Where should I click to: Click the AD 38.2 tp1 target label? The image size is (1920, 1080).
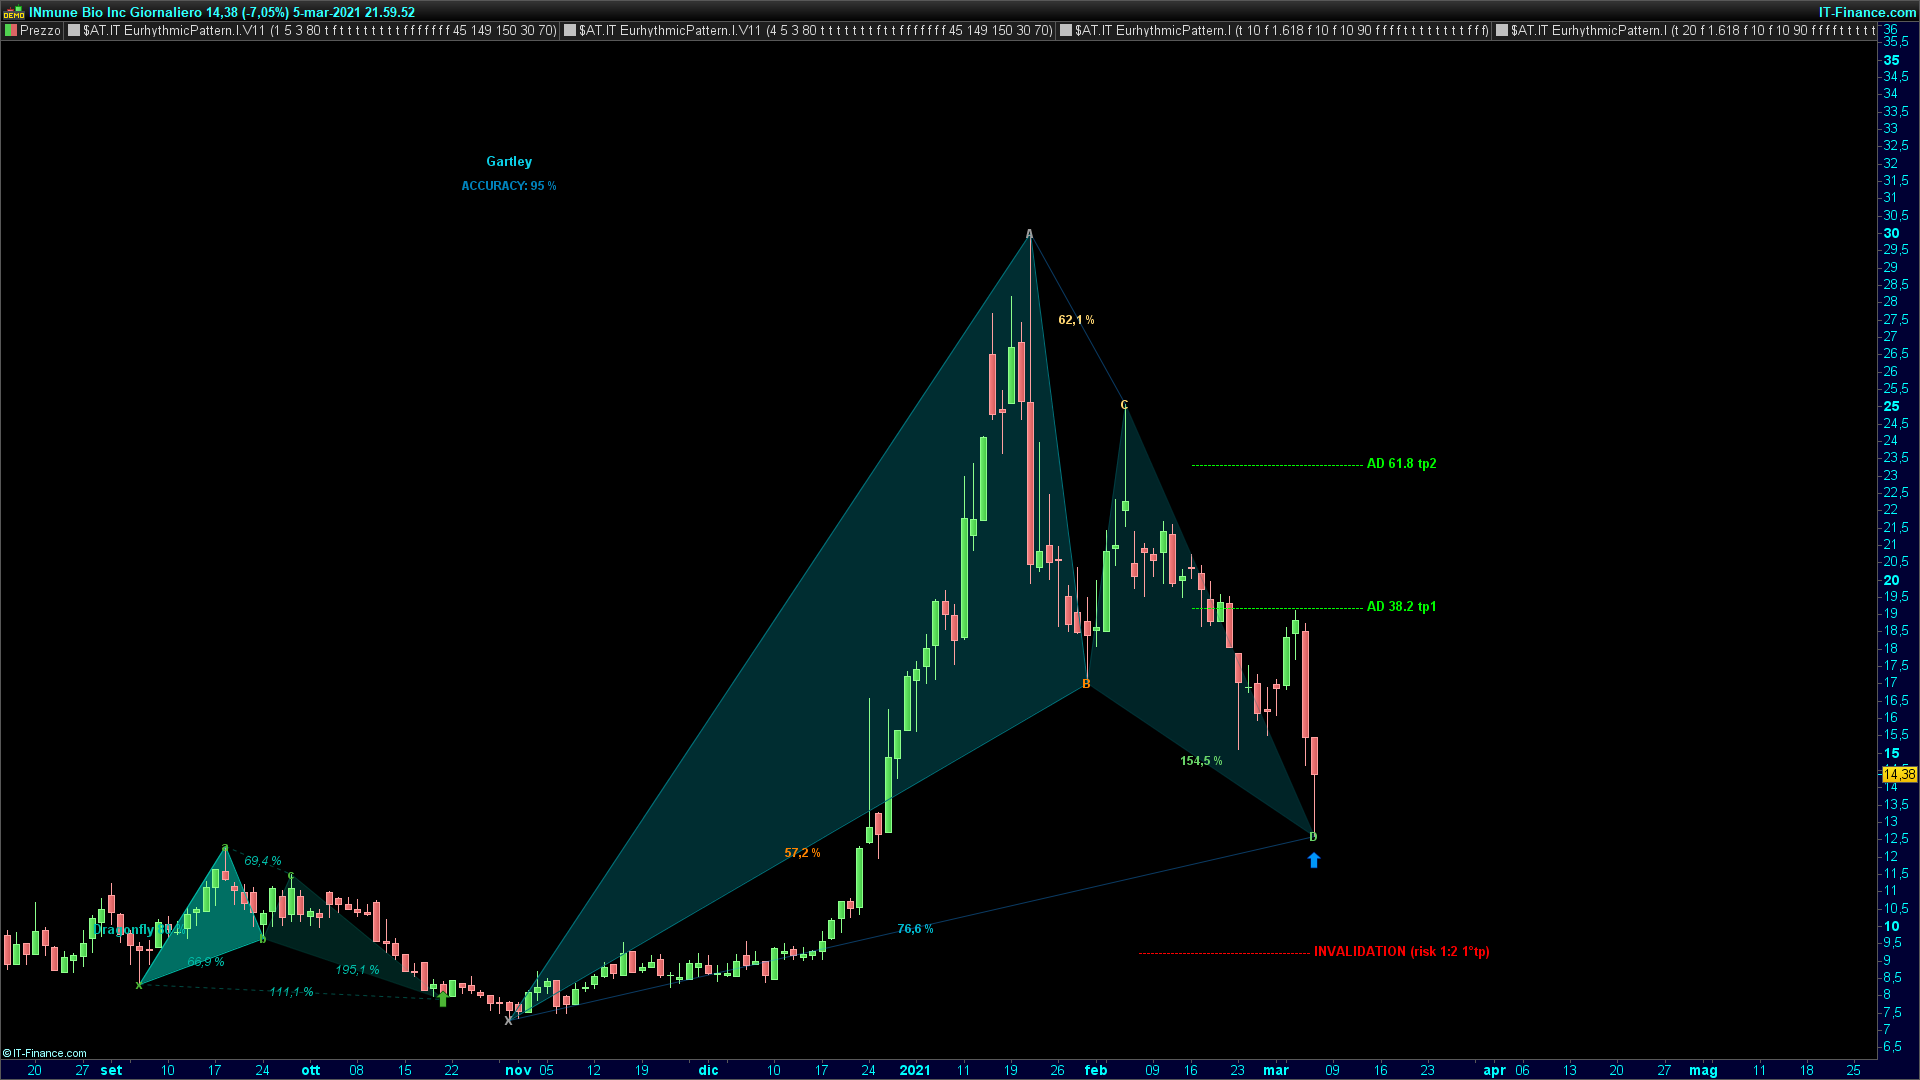tap(1401, 607)
